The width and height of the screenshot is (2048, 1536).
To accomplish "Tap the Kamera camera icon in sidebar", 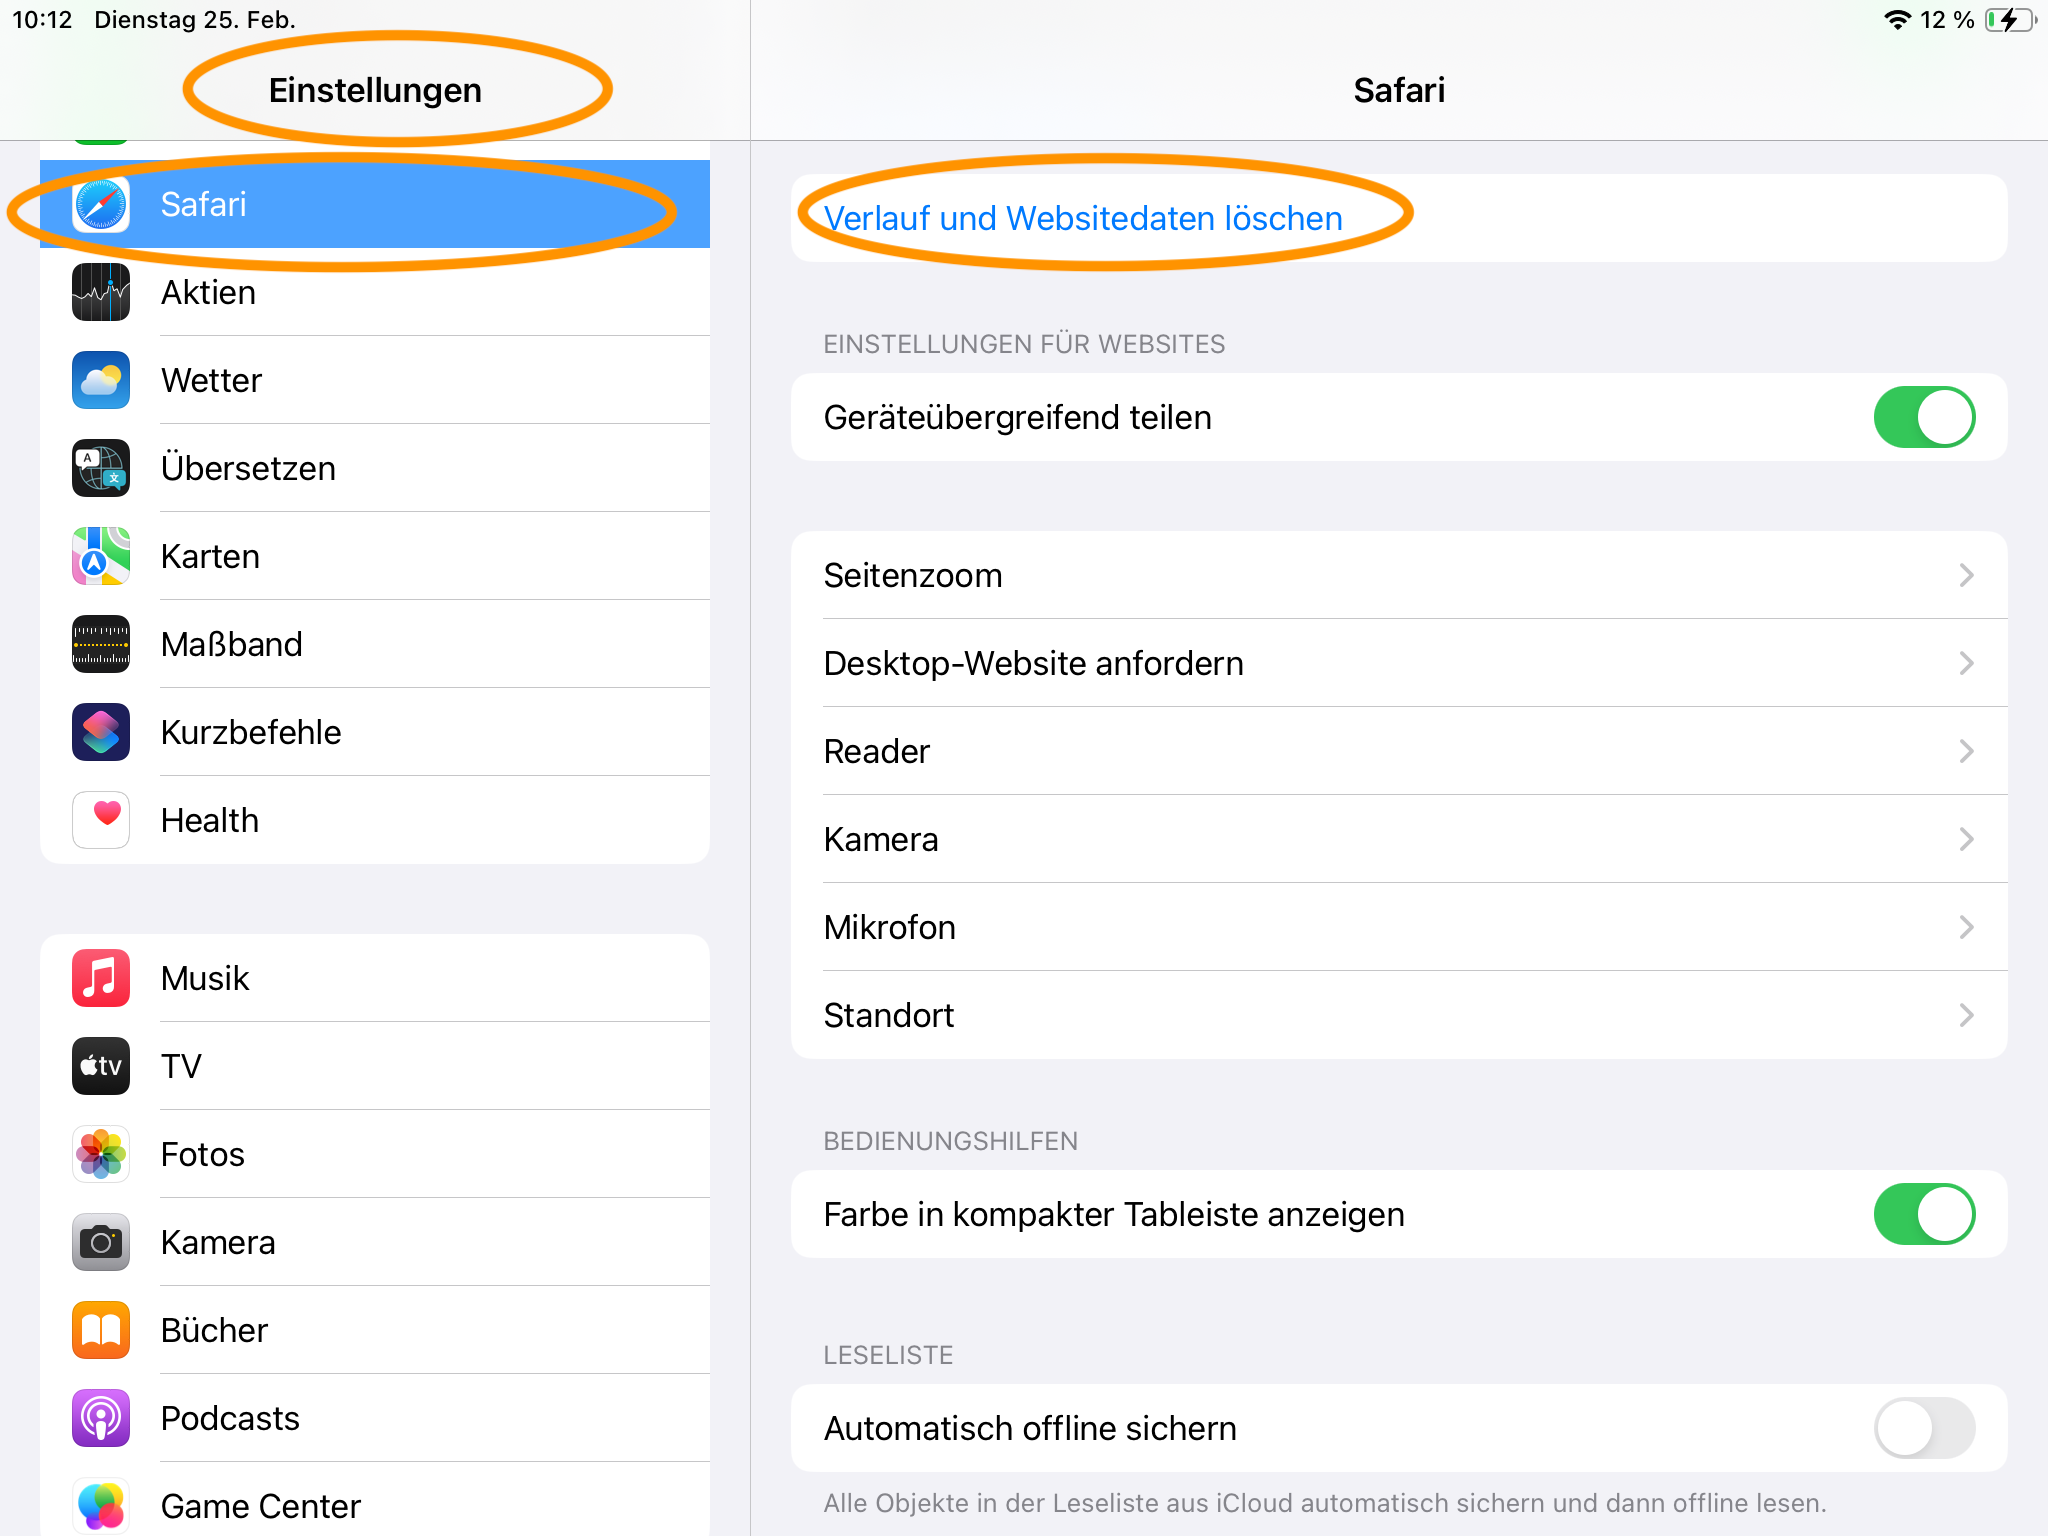I will [101, 1242].
